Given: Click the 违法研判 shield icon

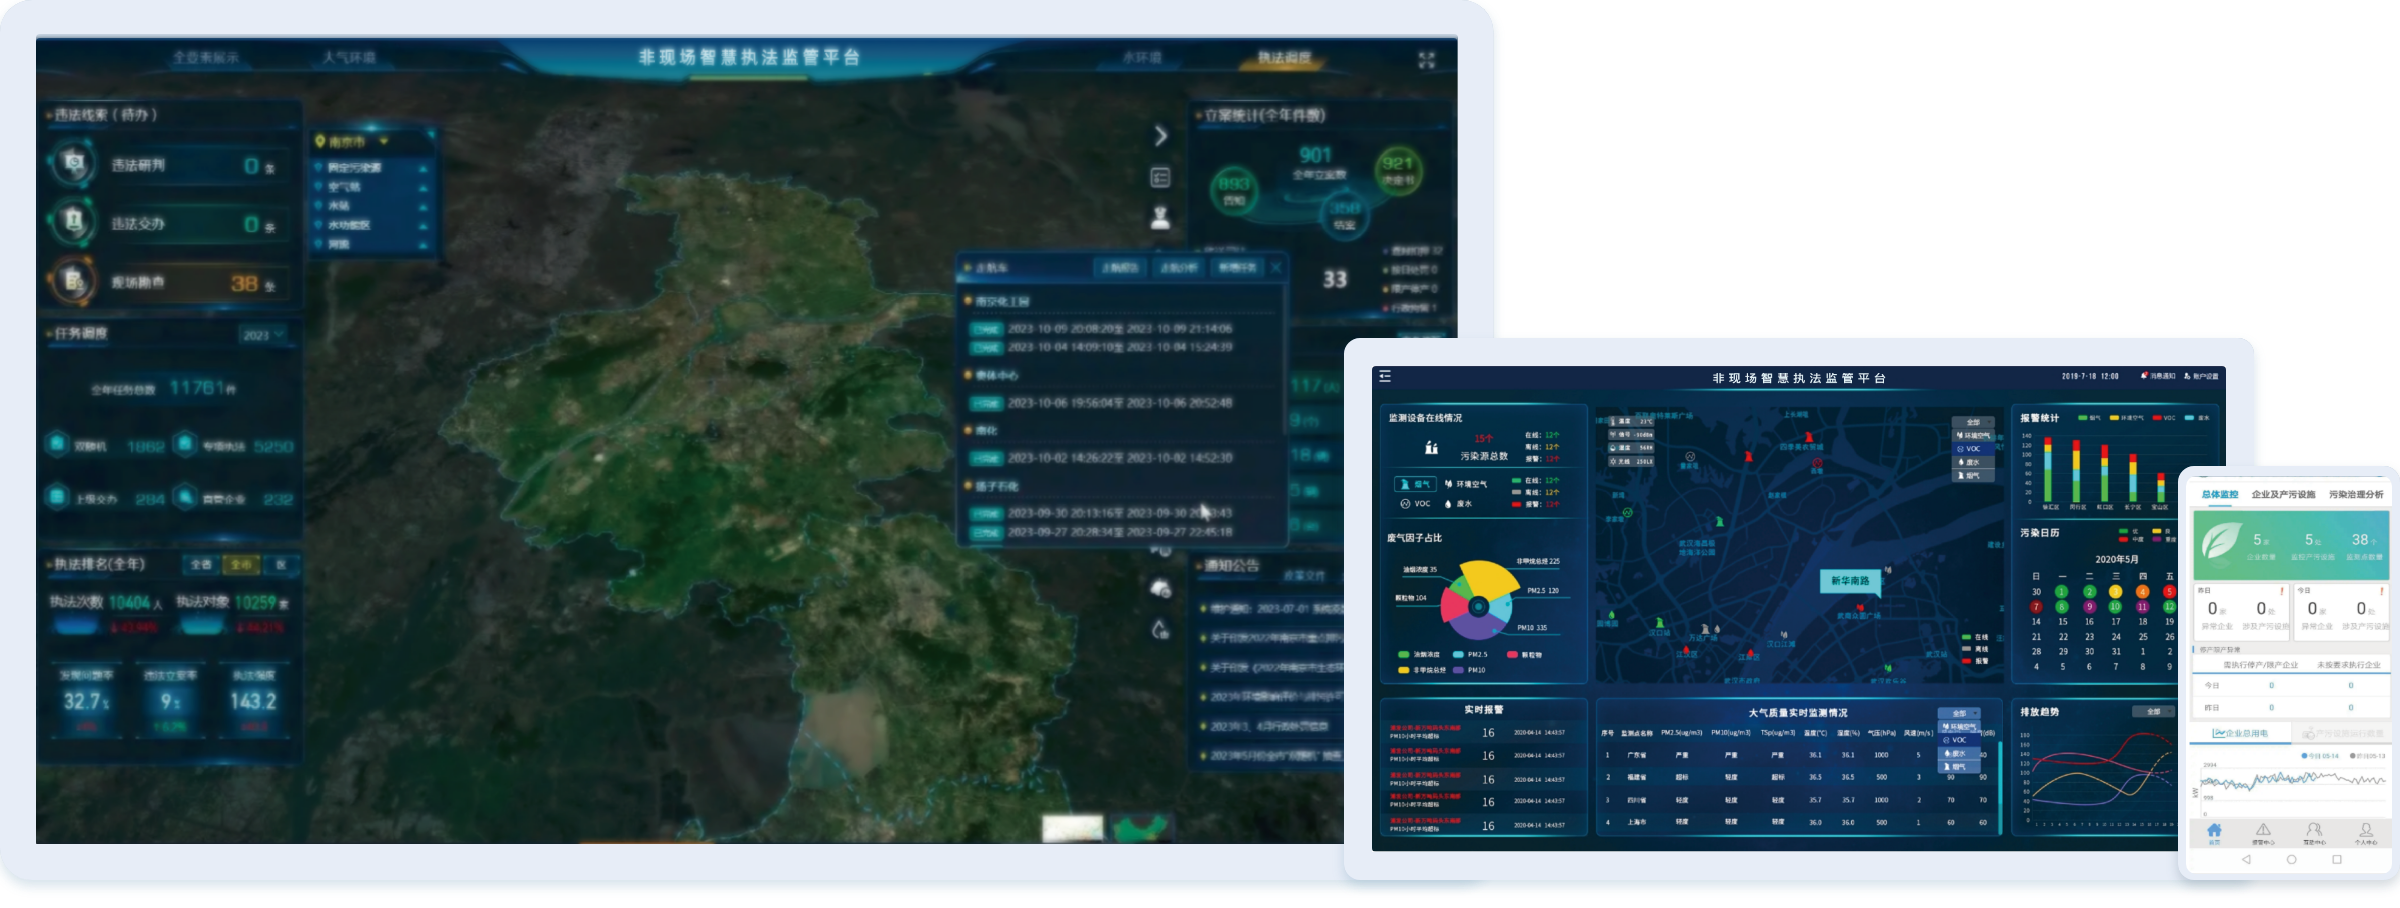Looking at the screenshot, I should 74,164.
